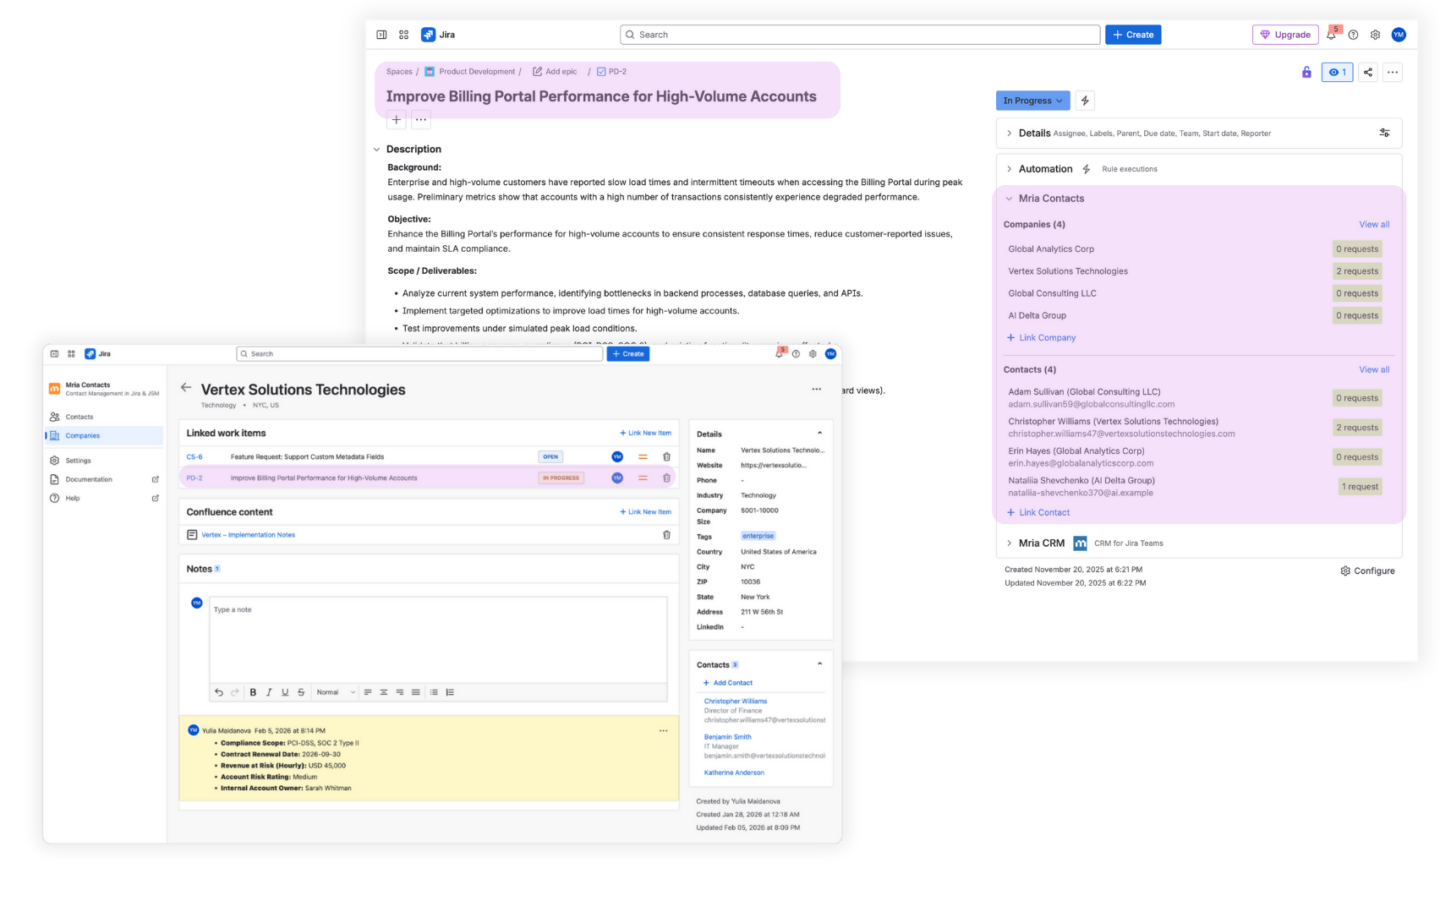
Task: Open the Jira app switcher grid icon
Action: (403, 34)
